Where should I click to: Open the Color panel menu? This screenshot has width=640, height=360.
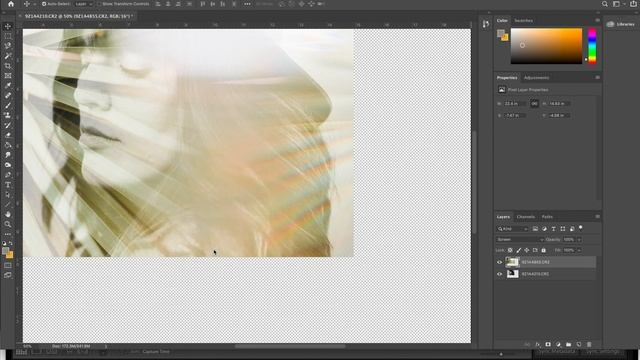(x=598, y=20)
